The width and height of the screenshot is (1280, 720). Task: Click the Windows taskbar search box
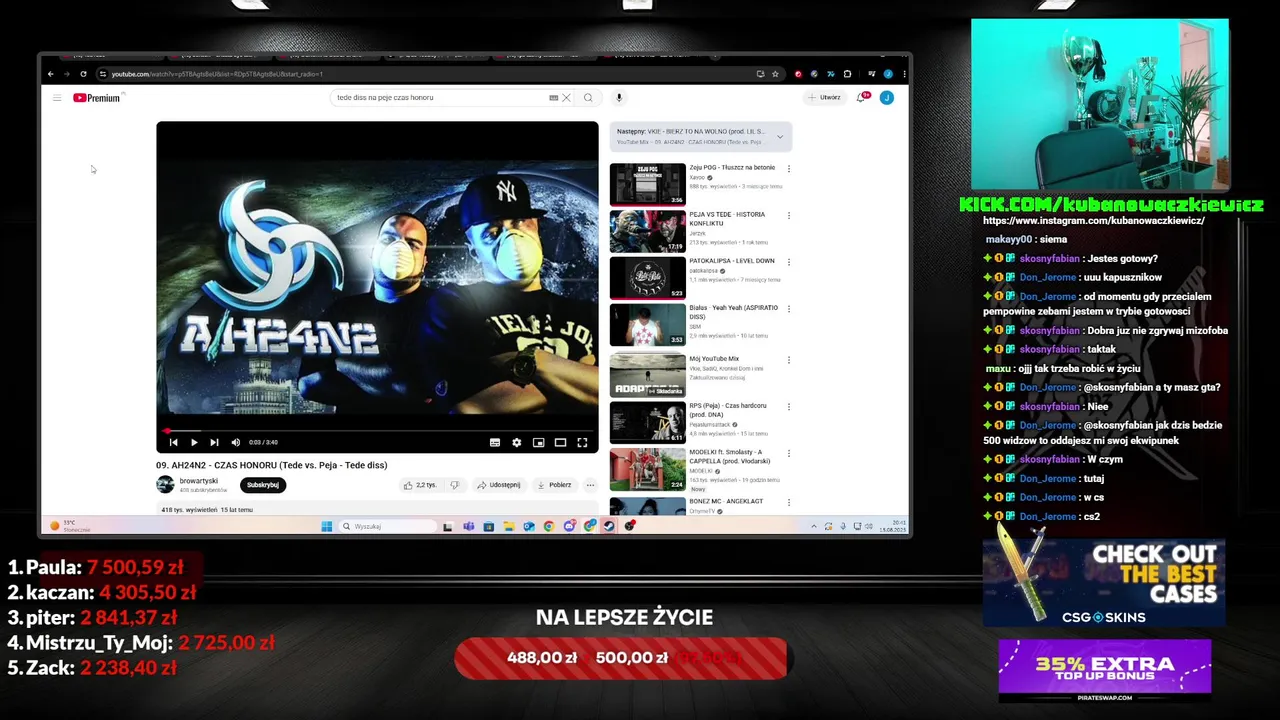(388, 526)
